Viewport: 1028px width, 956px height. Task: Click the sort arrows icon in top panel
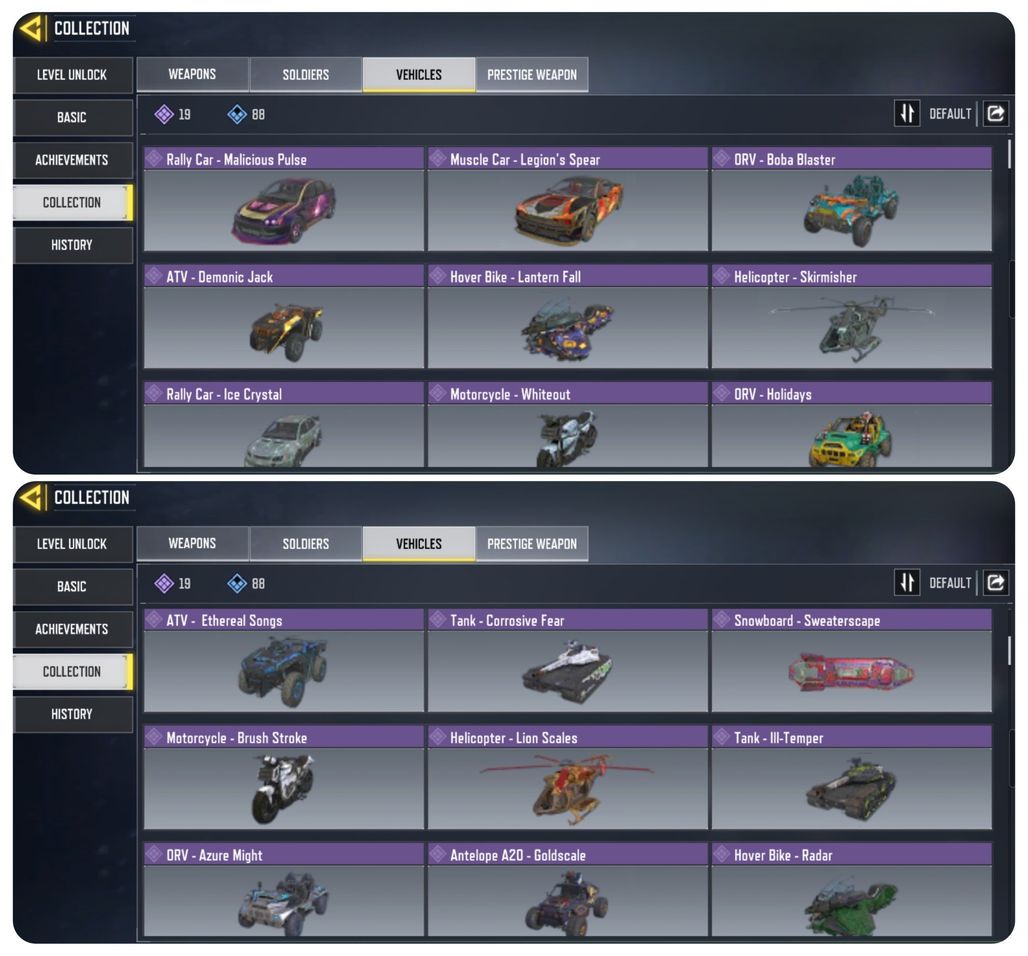(x=907, y=113)
